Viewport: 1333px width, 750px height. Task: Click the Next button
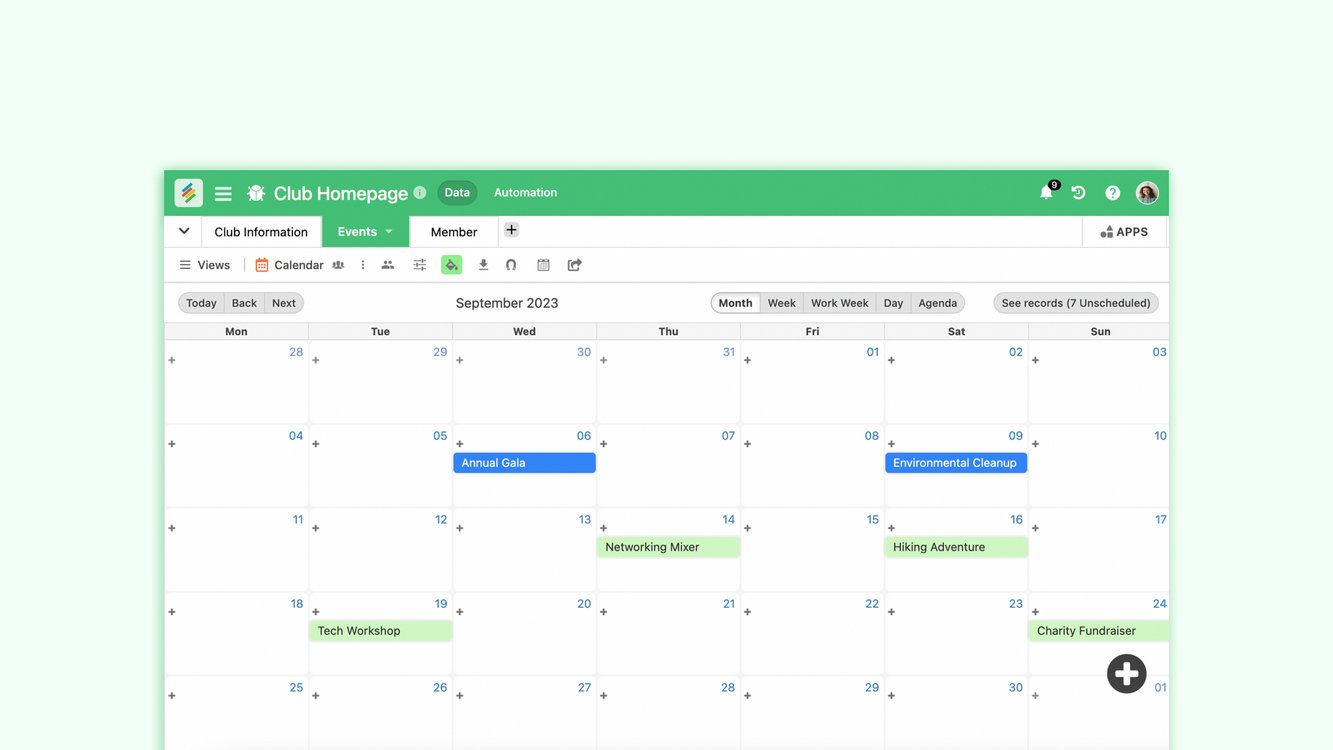pos(284,303)
